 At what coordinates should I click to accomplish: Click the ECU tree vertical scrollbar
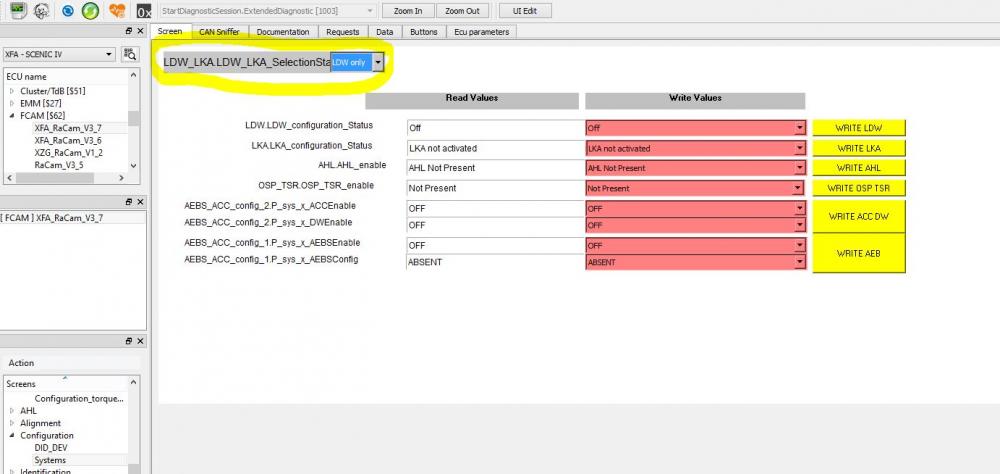pyautogui.click(x=133, y=120)
